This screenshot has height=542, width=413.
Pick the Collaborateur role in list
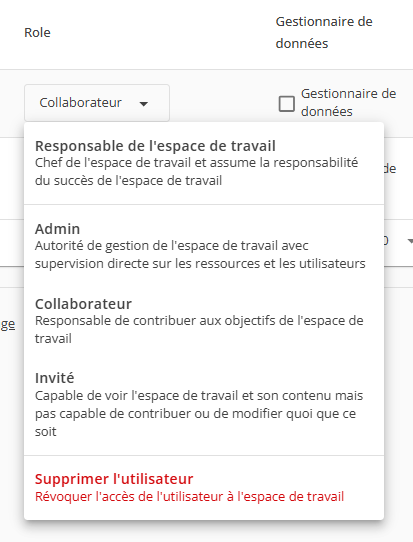204,321
